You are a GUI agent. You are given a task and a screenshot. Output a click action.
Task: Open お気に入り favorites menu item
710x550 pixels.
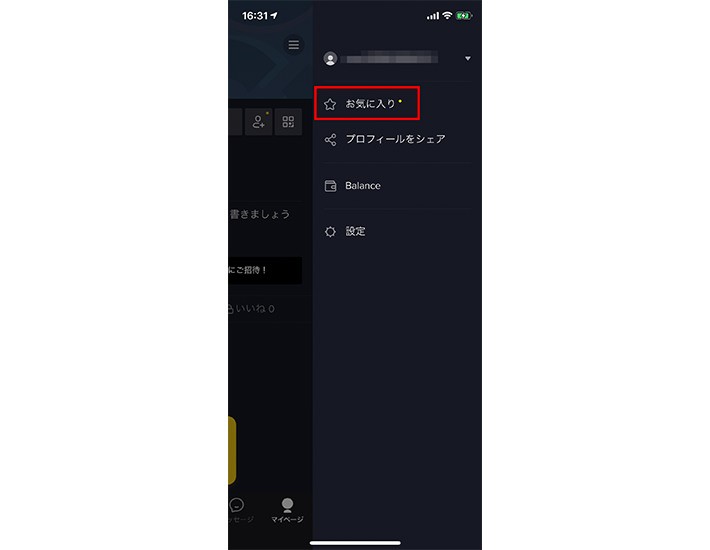(367, 104)
